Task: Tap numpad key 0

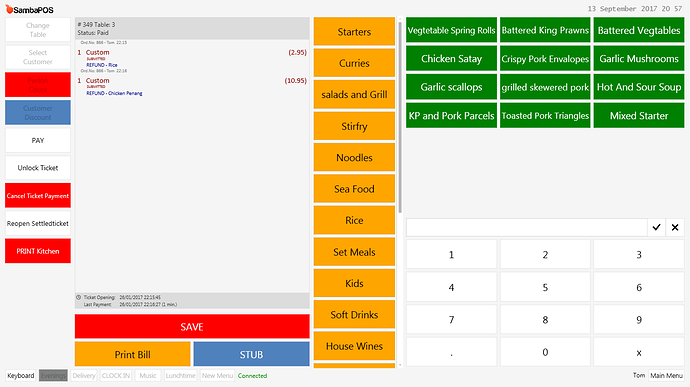Action: coord(545,352)
